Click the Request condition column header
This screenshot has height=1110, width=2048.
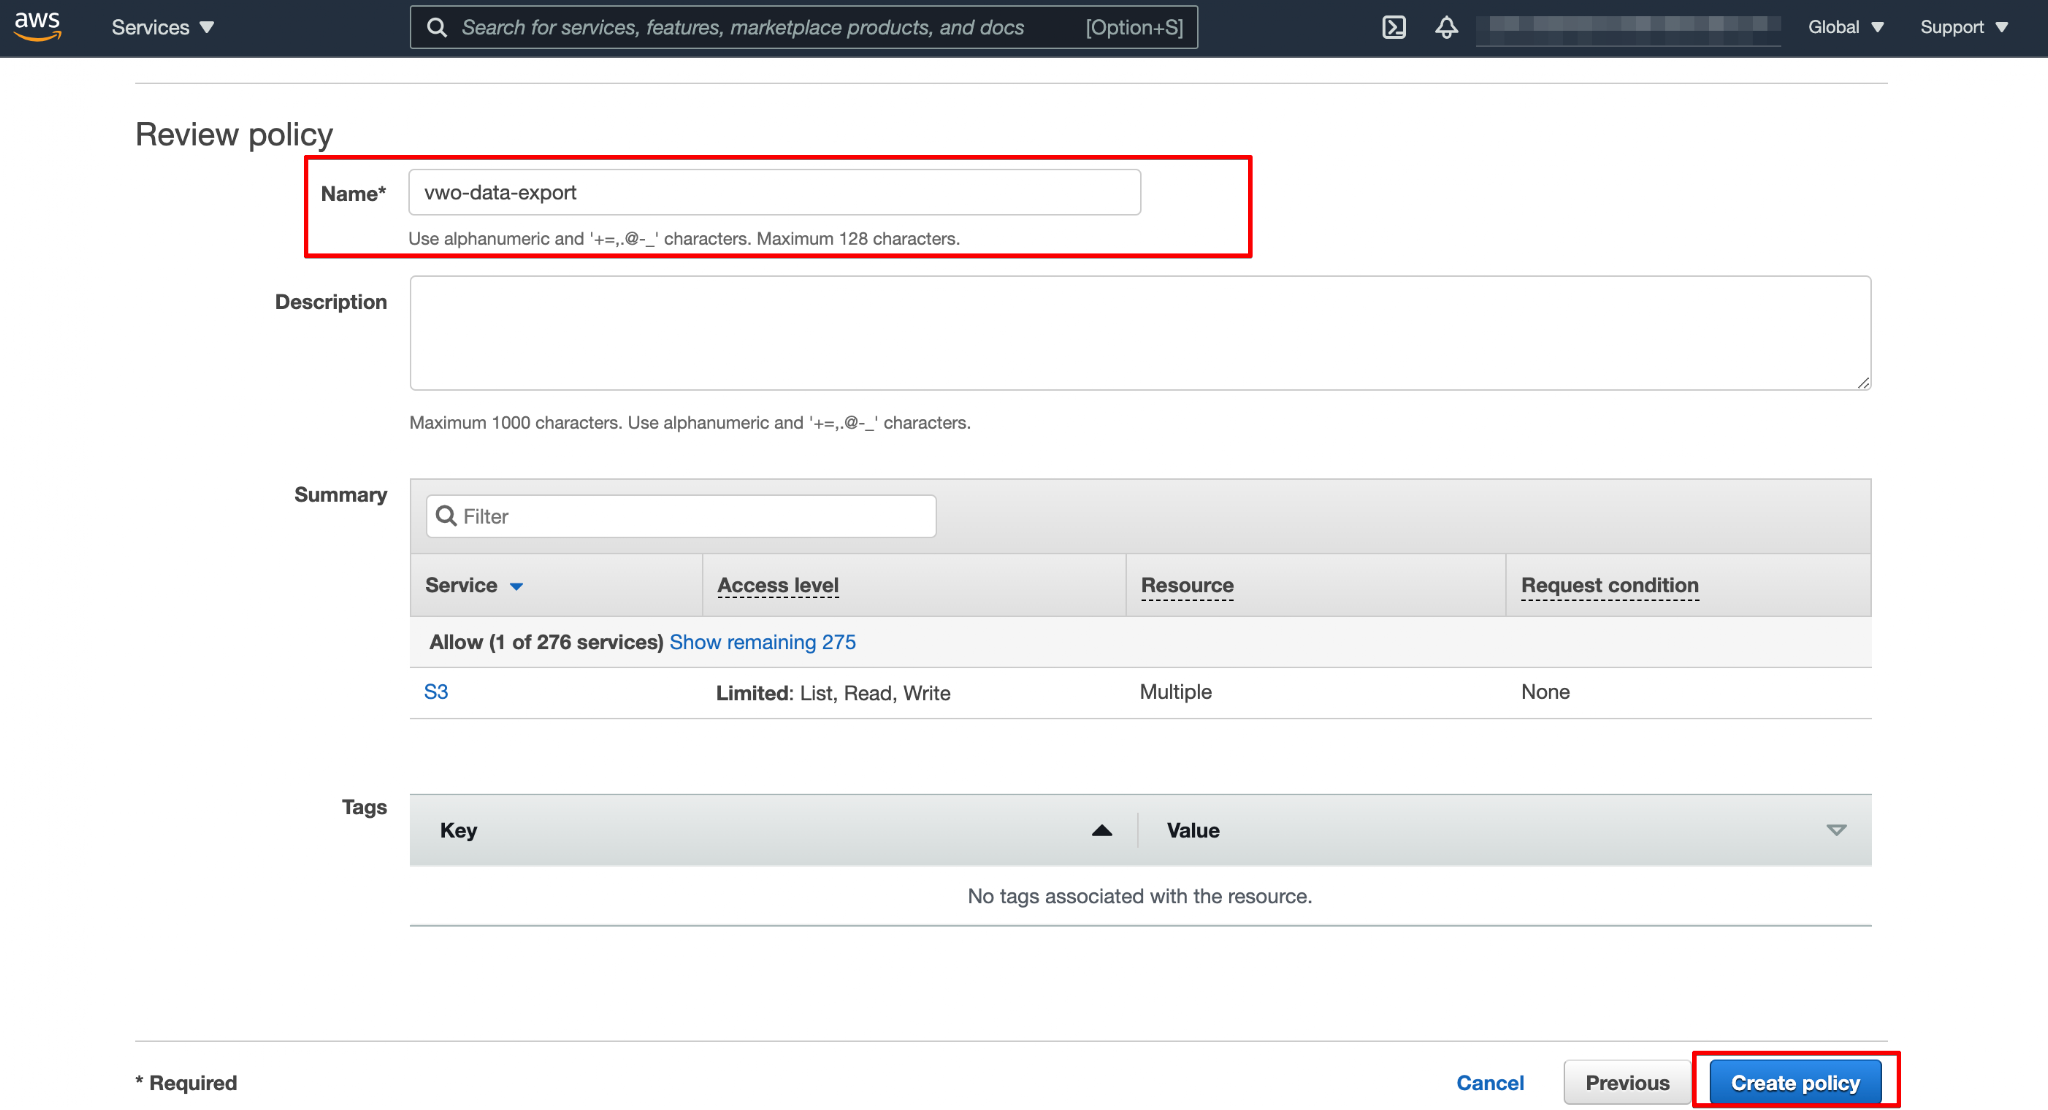click(1609, 585)
